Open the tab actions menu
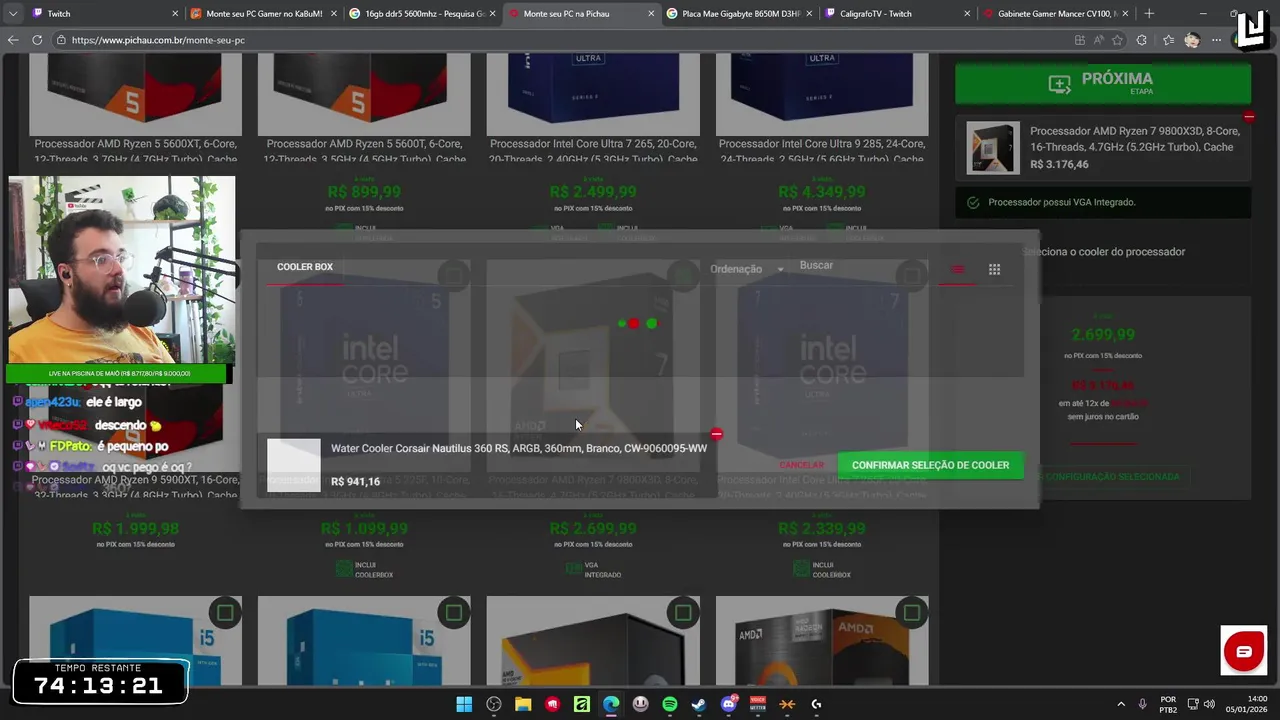Viewport: 1280px width, 720px height. click(13, 14)
